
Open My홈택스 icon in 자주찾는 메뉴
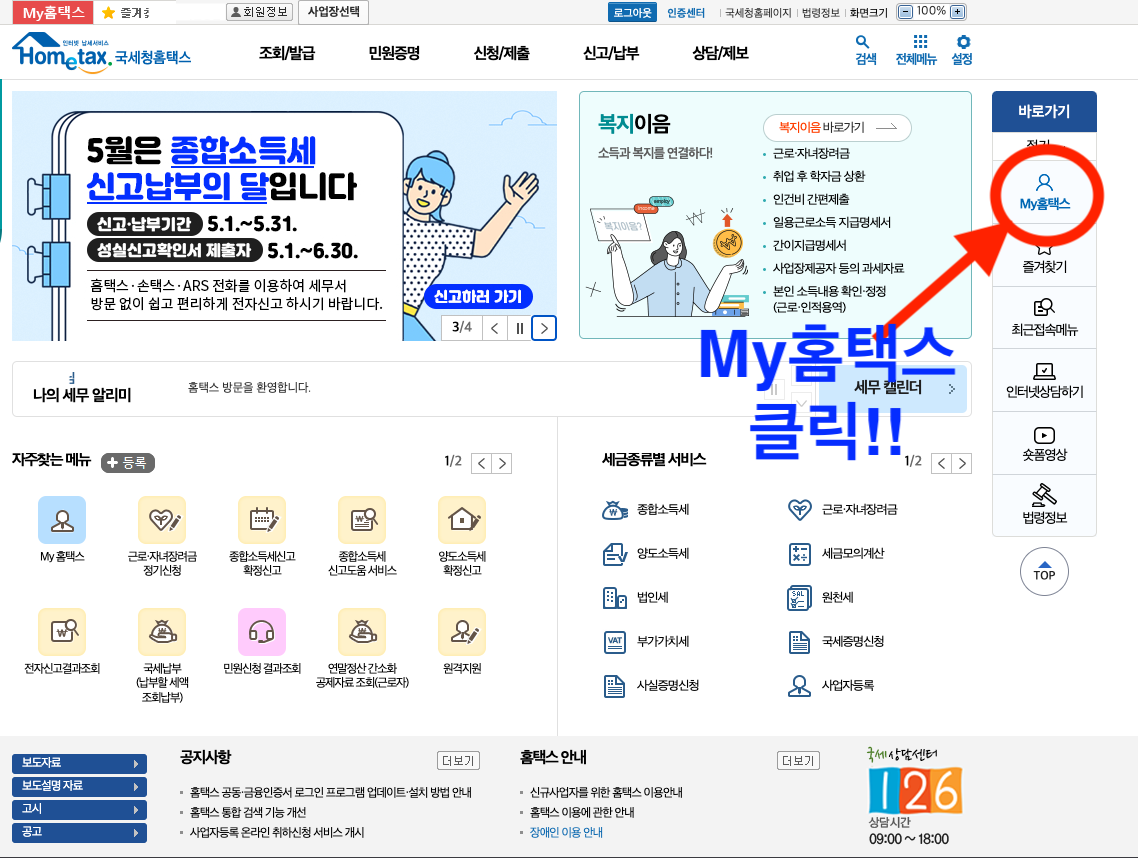pos(62,520)
